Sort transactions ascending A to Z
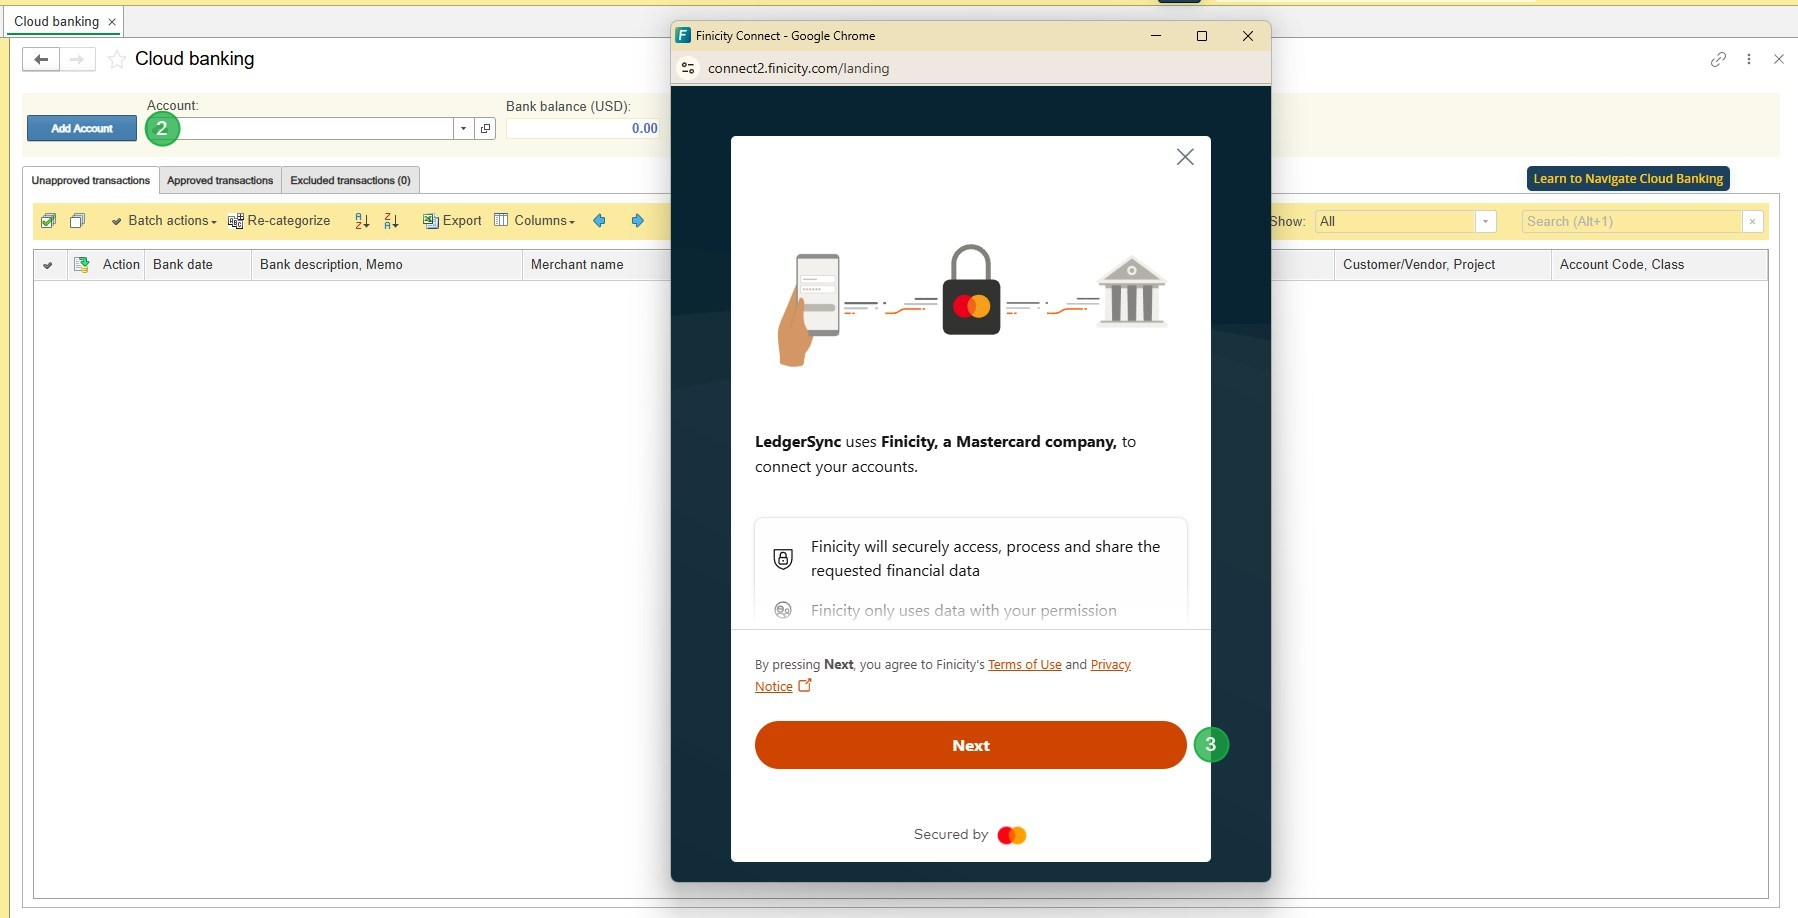Viewport: 1798px width, 918px height. click(362, 221)
